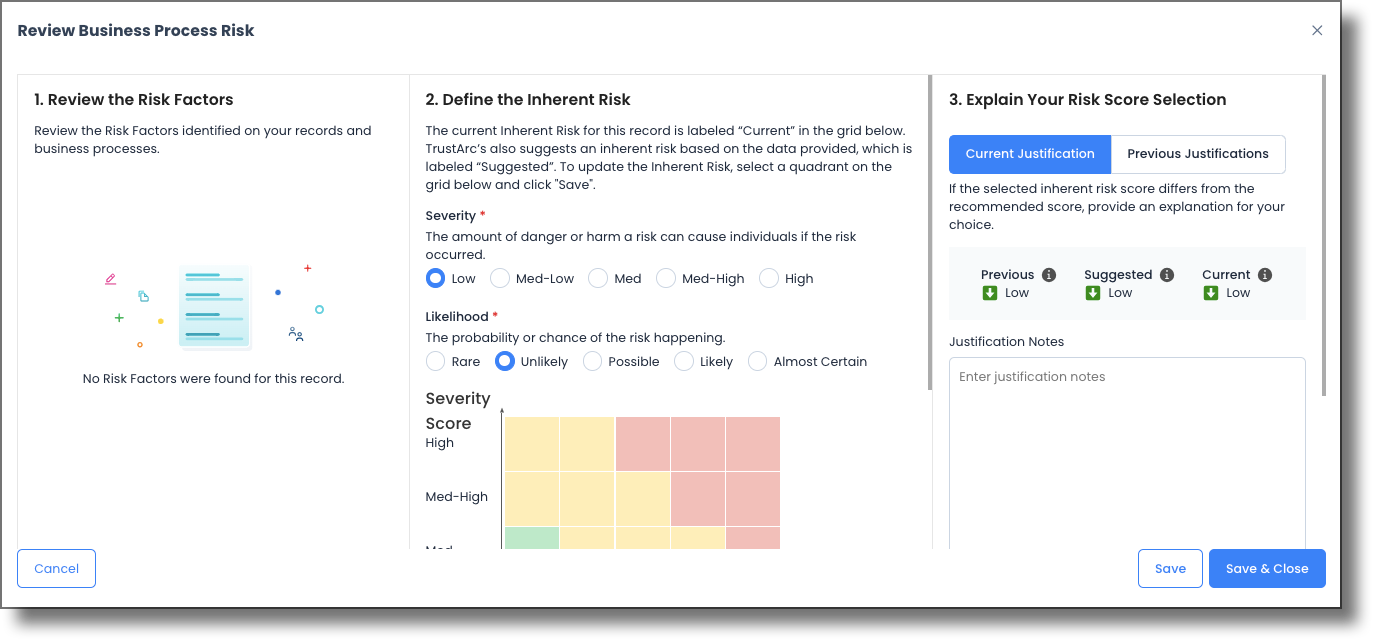Click the no-risk-factors illustration graphic
1373x640 pixels.
pos(213,305)
